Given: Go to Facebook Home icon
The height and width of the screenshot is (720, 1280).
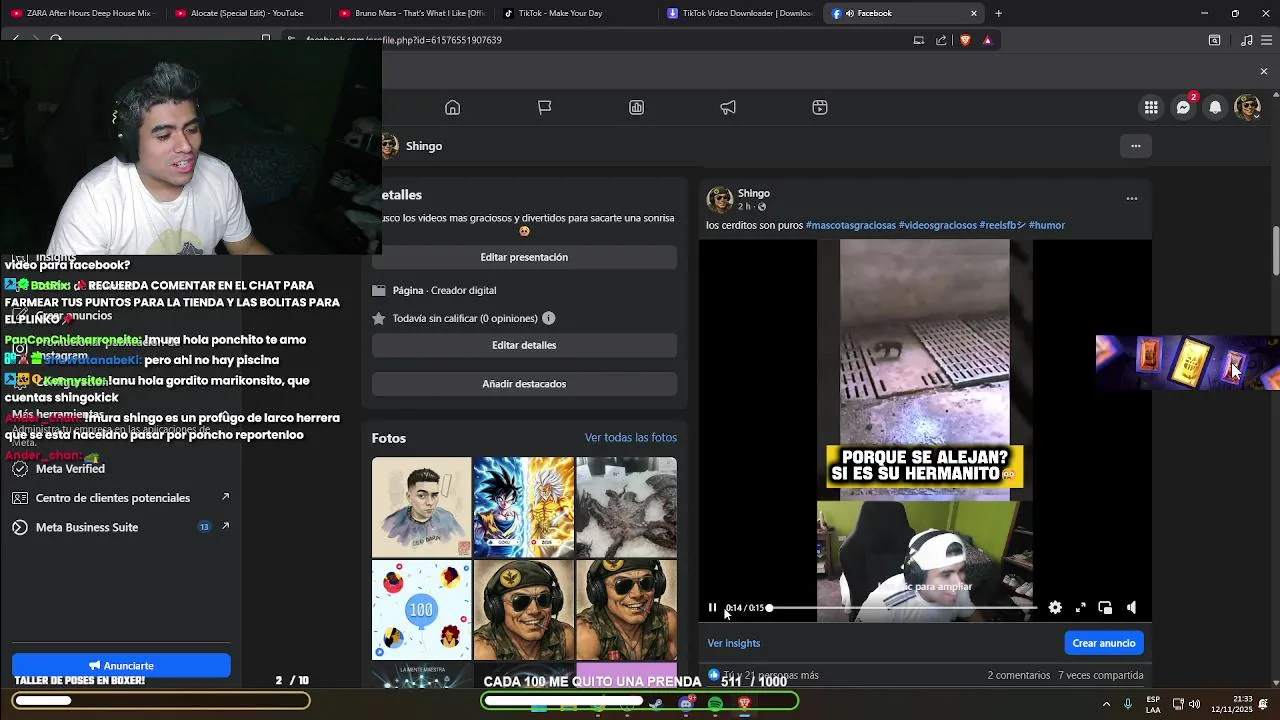Looking at the screenshot, I should (x=452, y=108).
